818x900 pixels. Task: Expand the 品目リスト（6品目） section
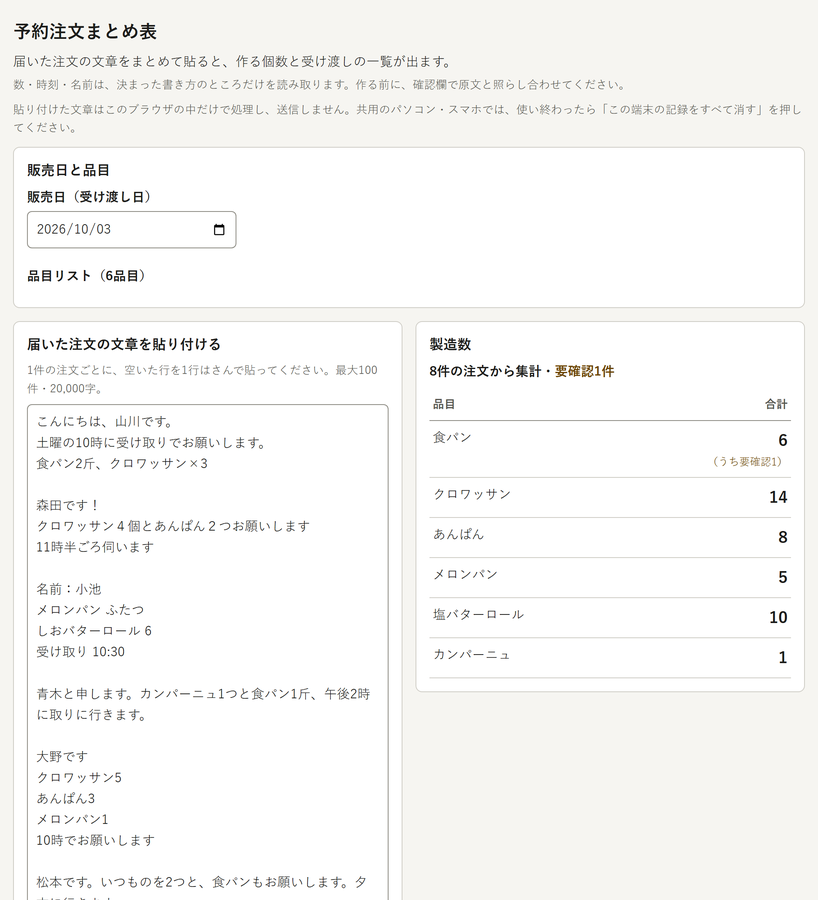pos(86,276)
